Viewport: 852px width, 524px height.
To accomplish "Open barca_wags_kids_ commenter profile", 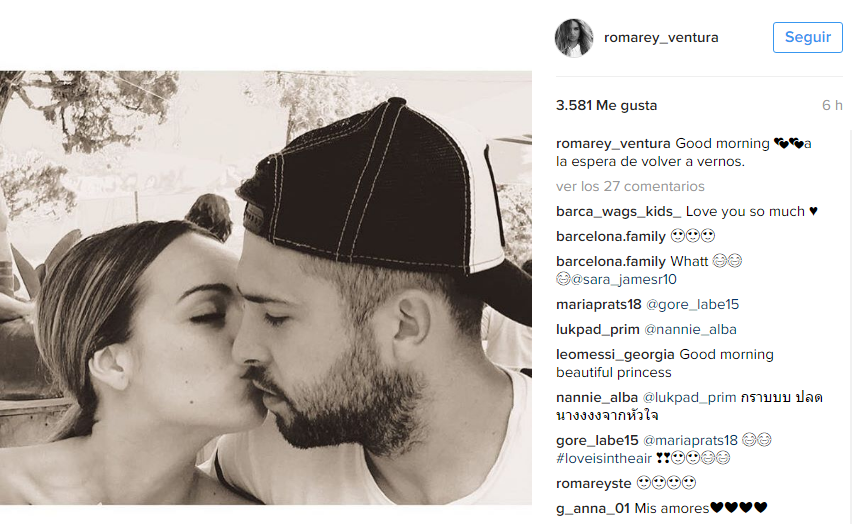I will click(618, 211).
